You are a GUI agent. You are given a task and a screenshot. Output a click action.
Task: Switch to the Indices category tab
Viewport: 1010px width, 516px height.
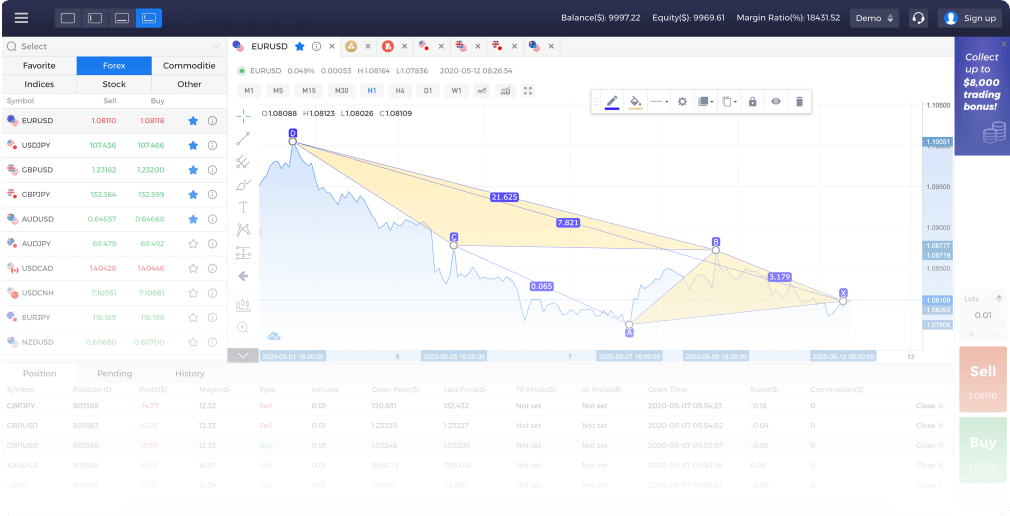[39, 84]
